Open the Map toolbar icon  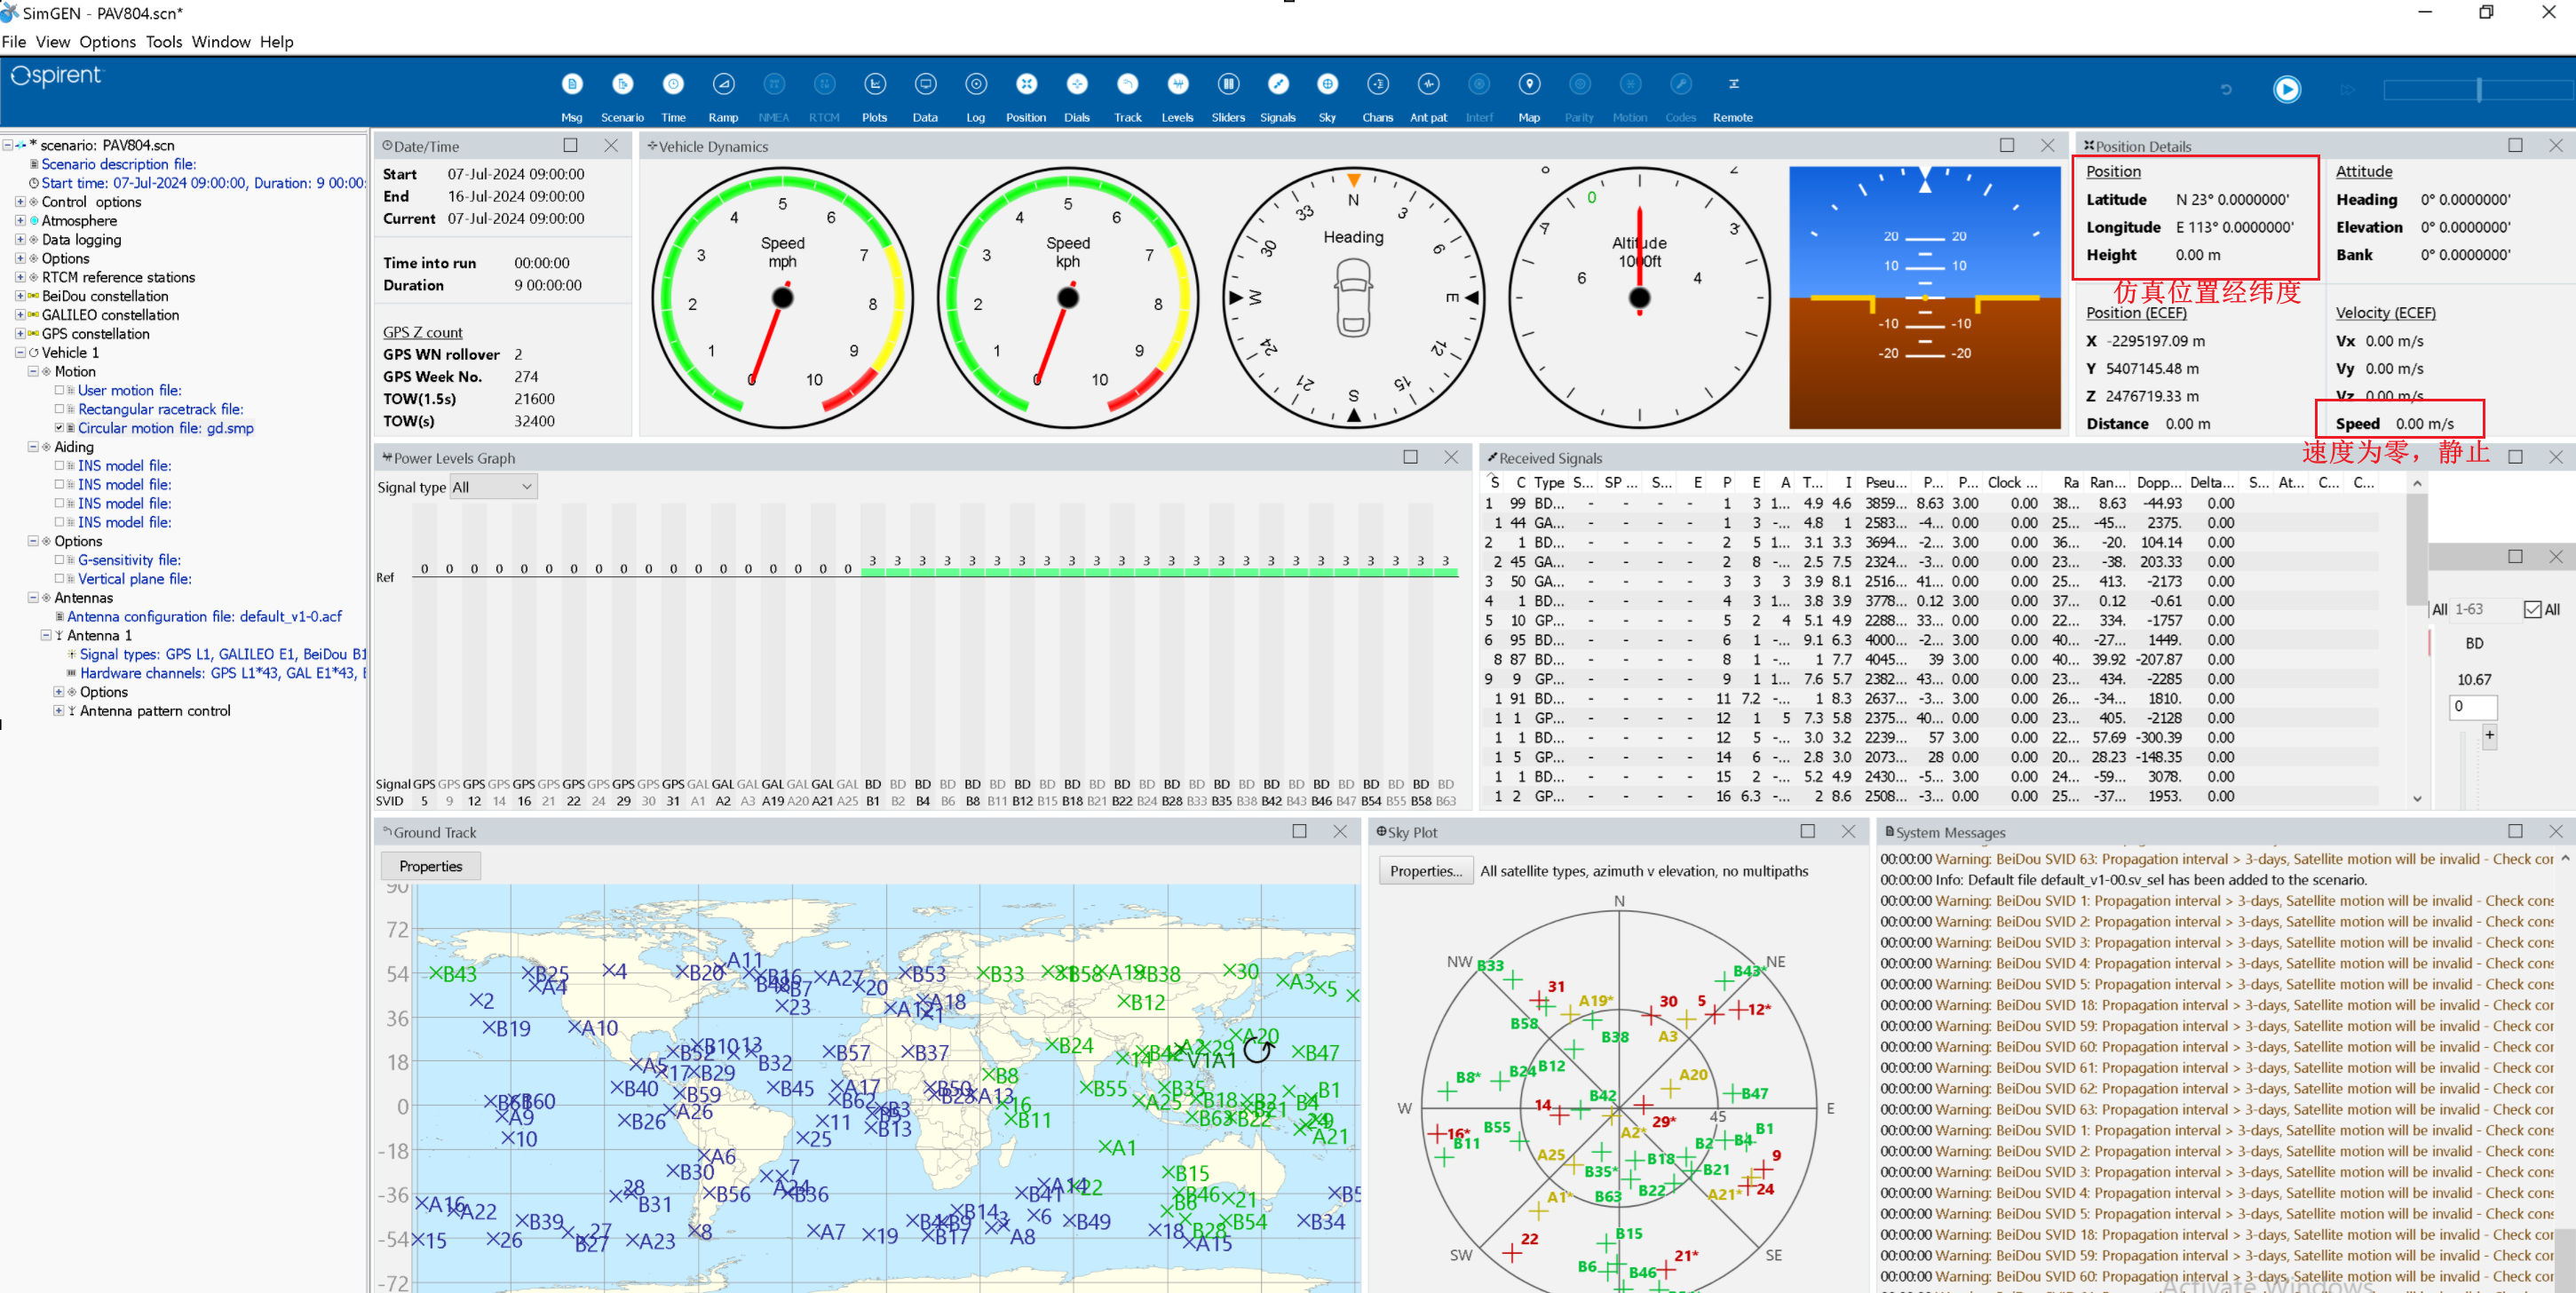[x=1528, y=85]
